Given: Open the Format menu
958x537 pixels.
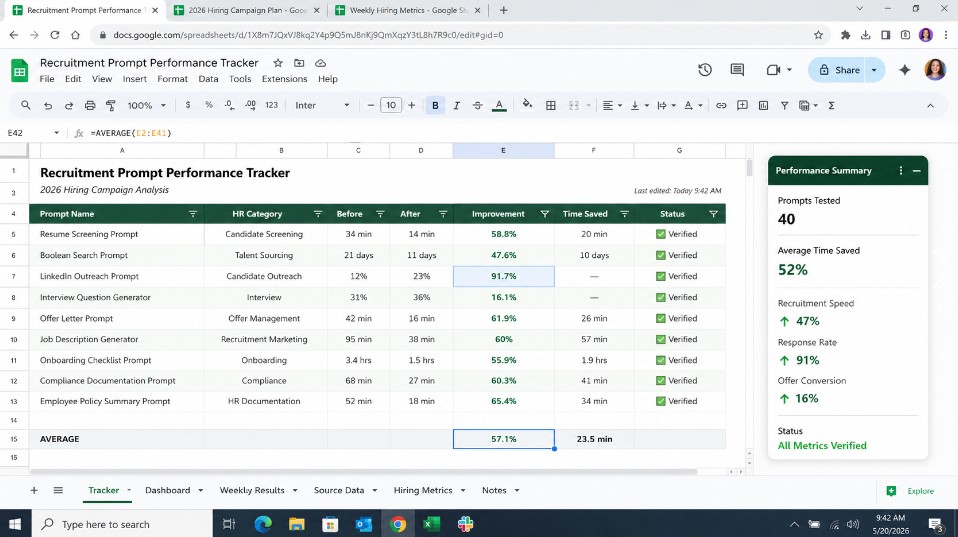Looking at the screenshot, I should [172, 79].
